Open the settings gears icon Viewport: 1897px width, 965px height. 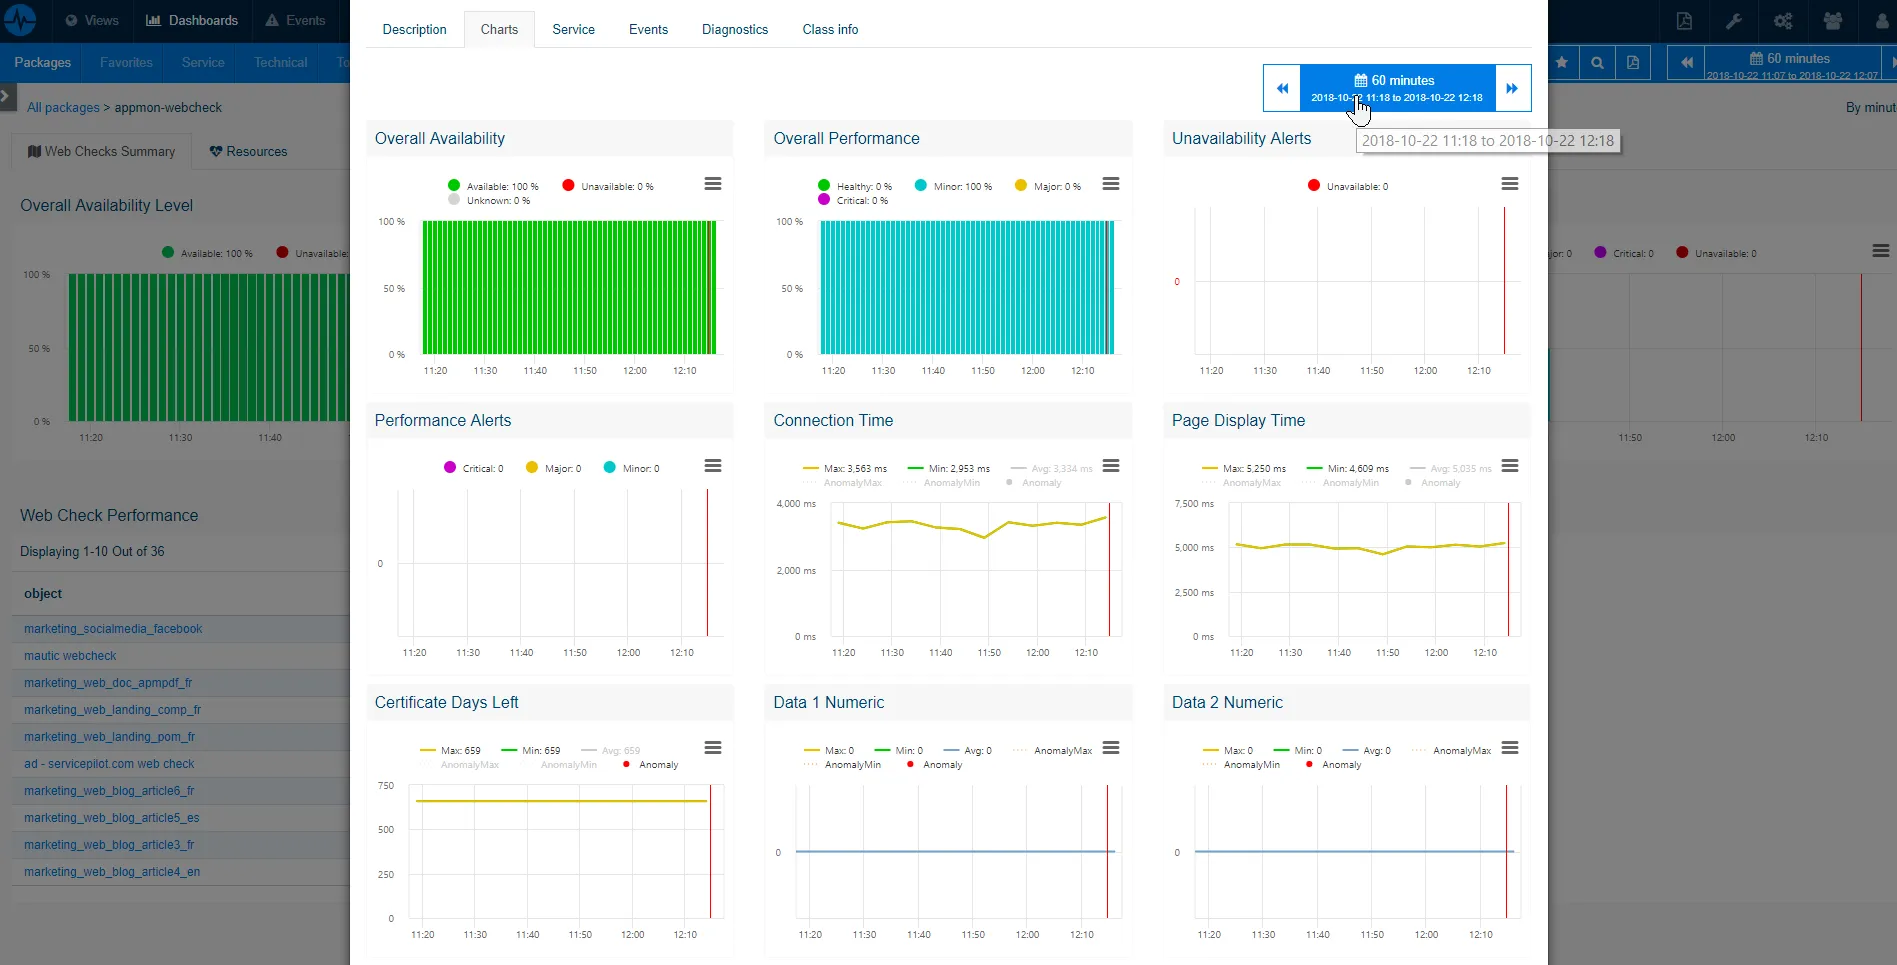point(1781,21)
